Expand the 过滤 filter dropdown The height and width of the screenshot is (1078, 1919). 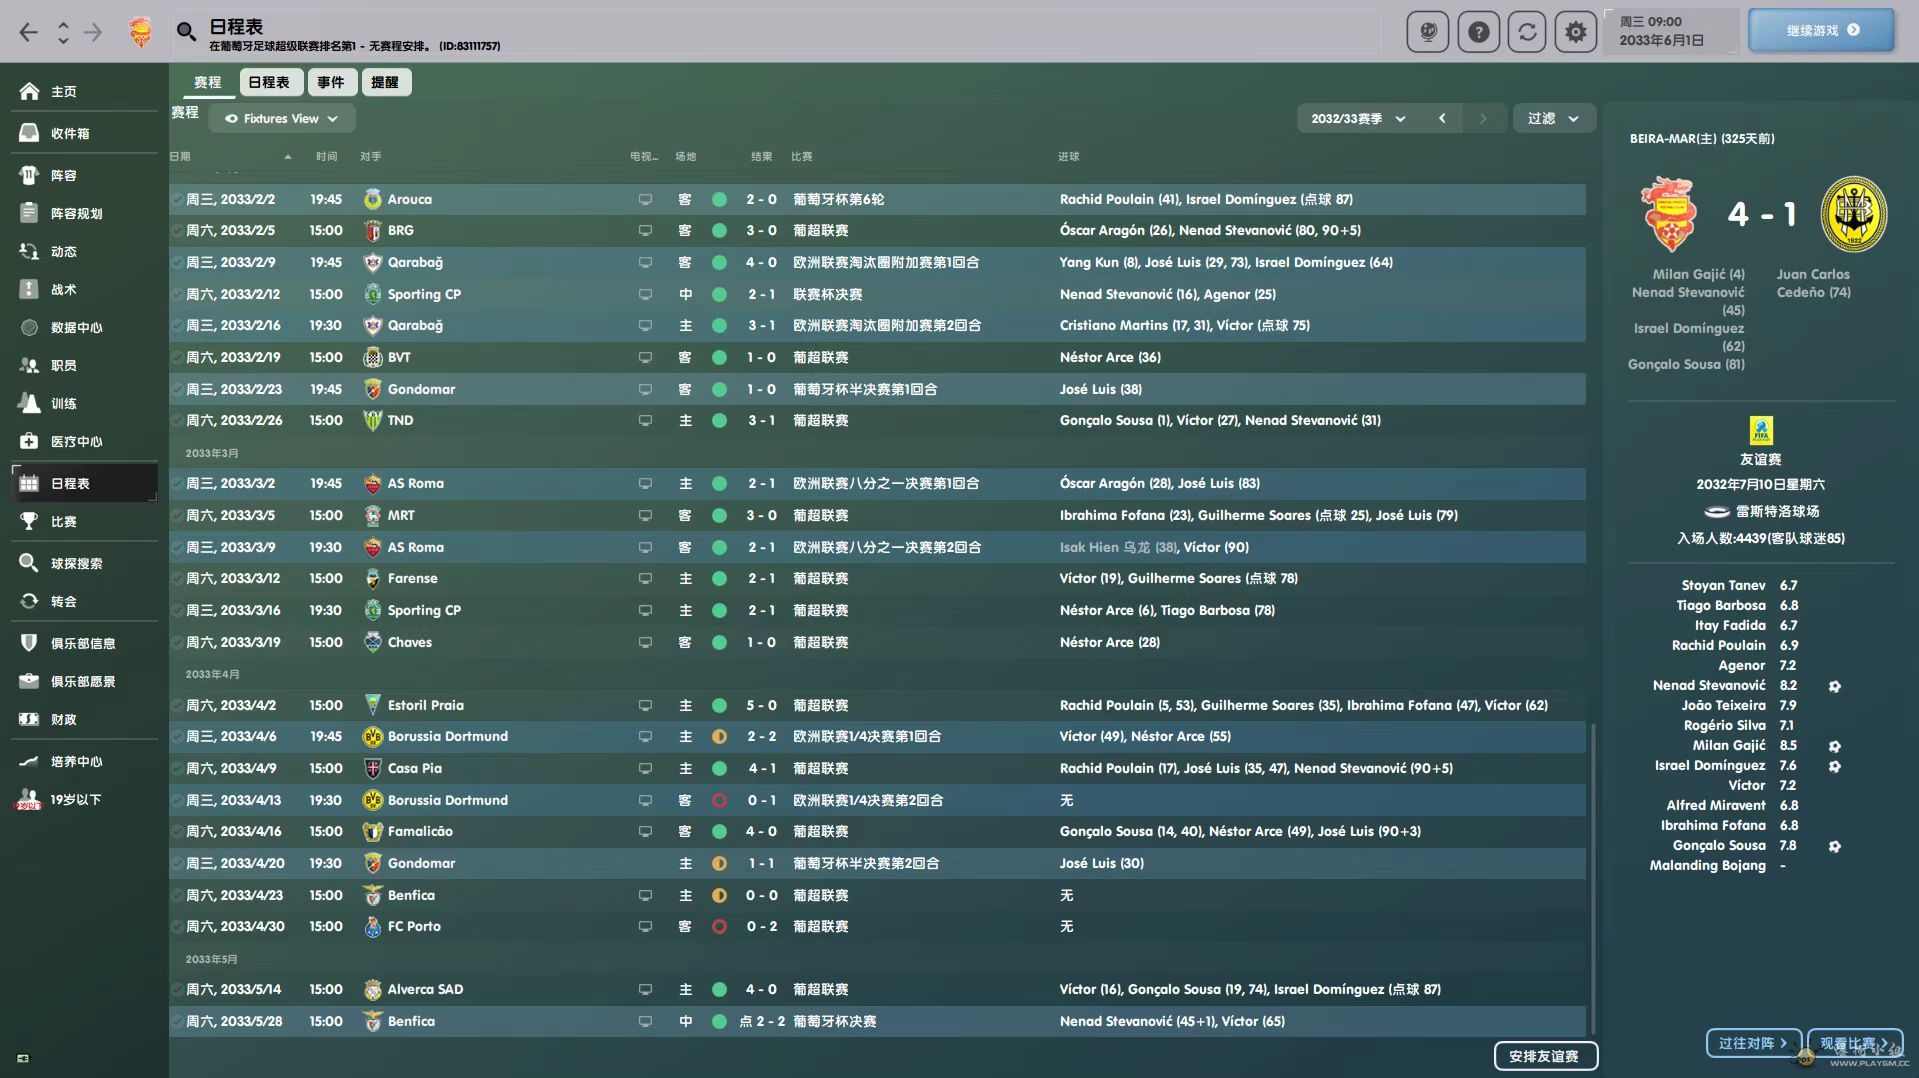[x=1552, y=118]
